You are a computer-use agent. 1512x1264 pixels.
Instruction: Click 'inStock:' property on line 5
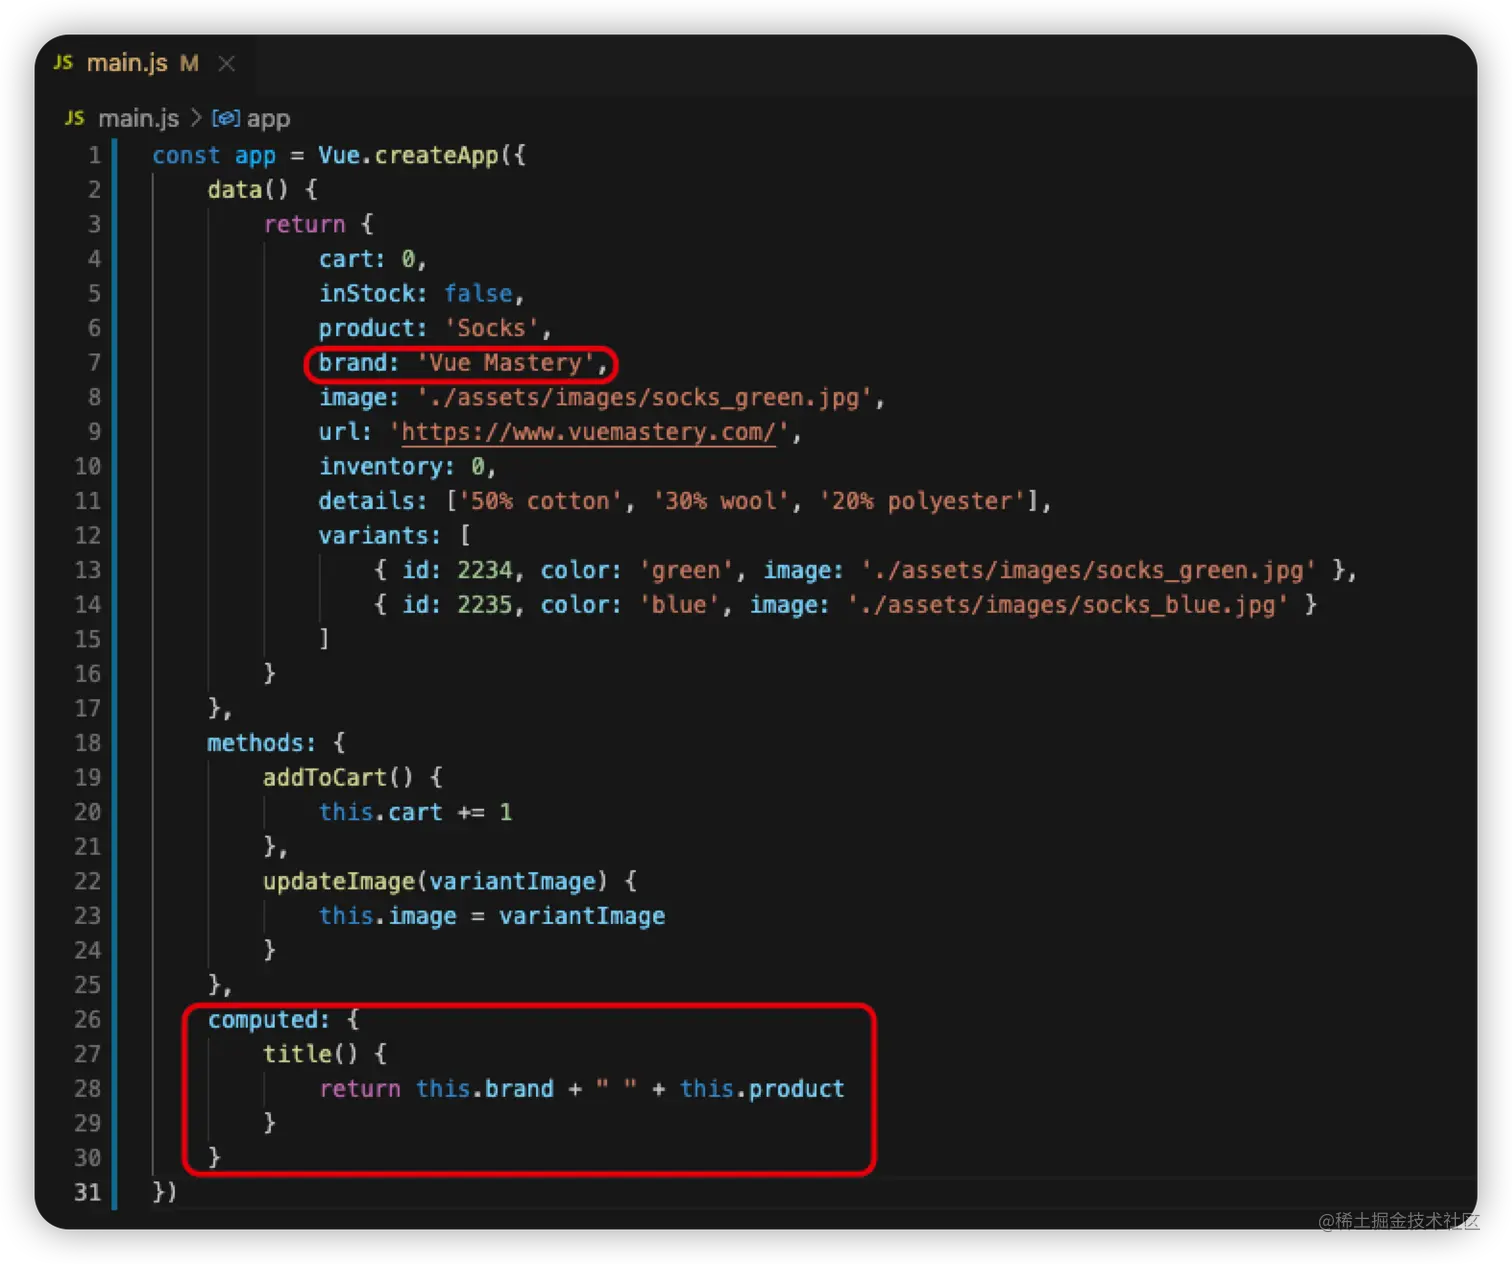[373, 293]
